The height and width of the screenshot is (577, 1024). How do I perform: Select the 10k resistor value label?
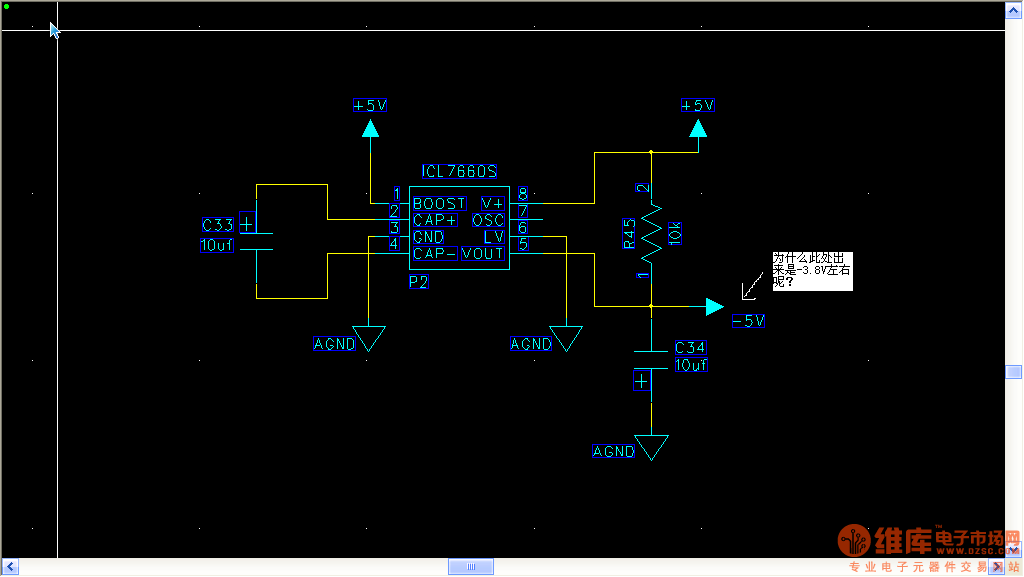pos(674,234)
